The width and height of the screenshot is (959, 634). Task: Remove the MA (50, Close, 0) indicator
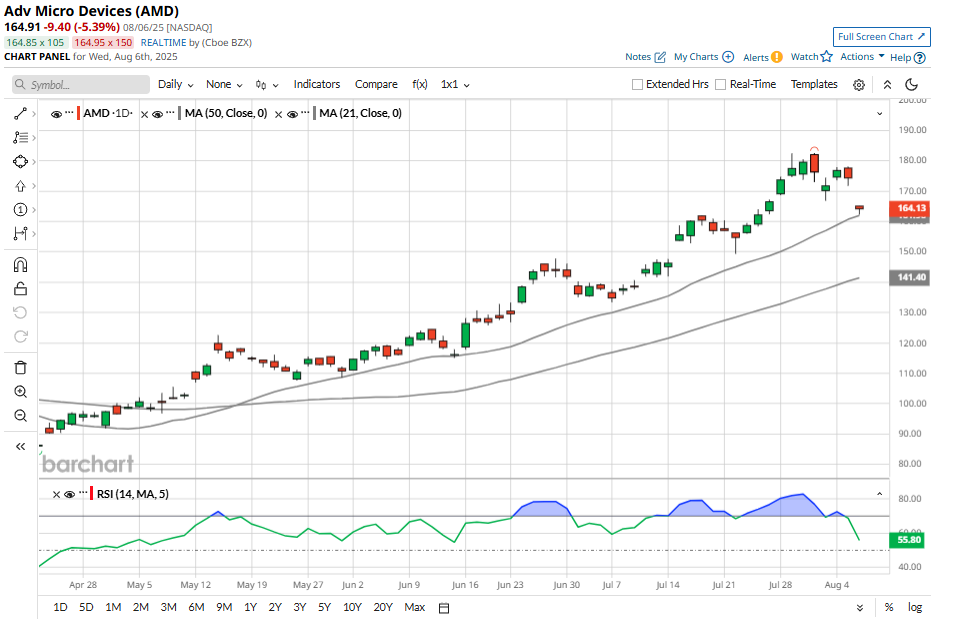coord(144,114)
